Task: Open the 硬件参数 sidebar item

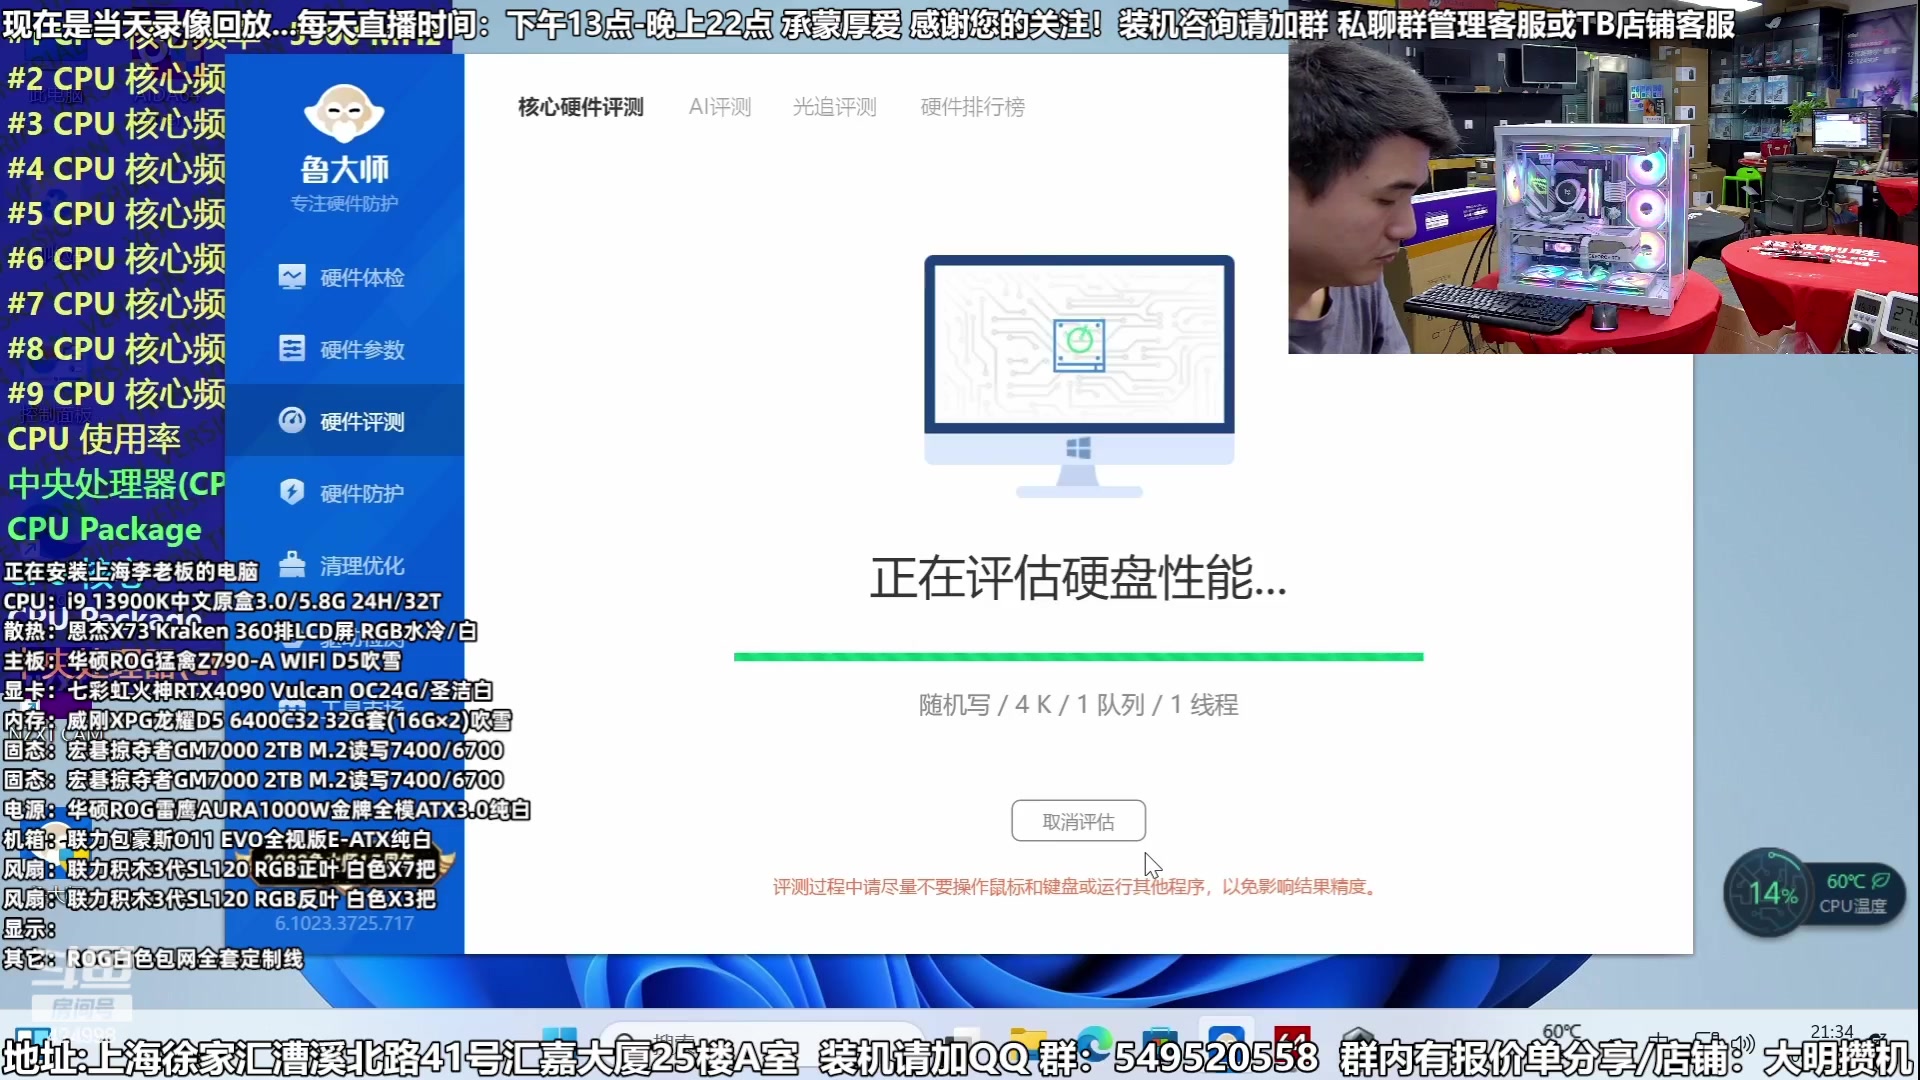Action: [344, 349]
